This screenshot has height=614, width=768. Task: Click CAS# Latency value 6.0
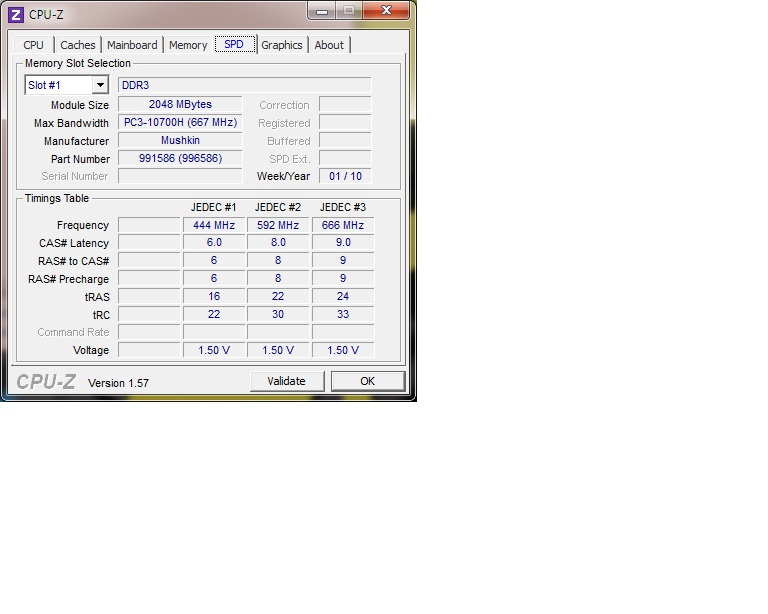click(214, 242)
